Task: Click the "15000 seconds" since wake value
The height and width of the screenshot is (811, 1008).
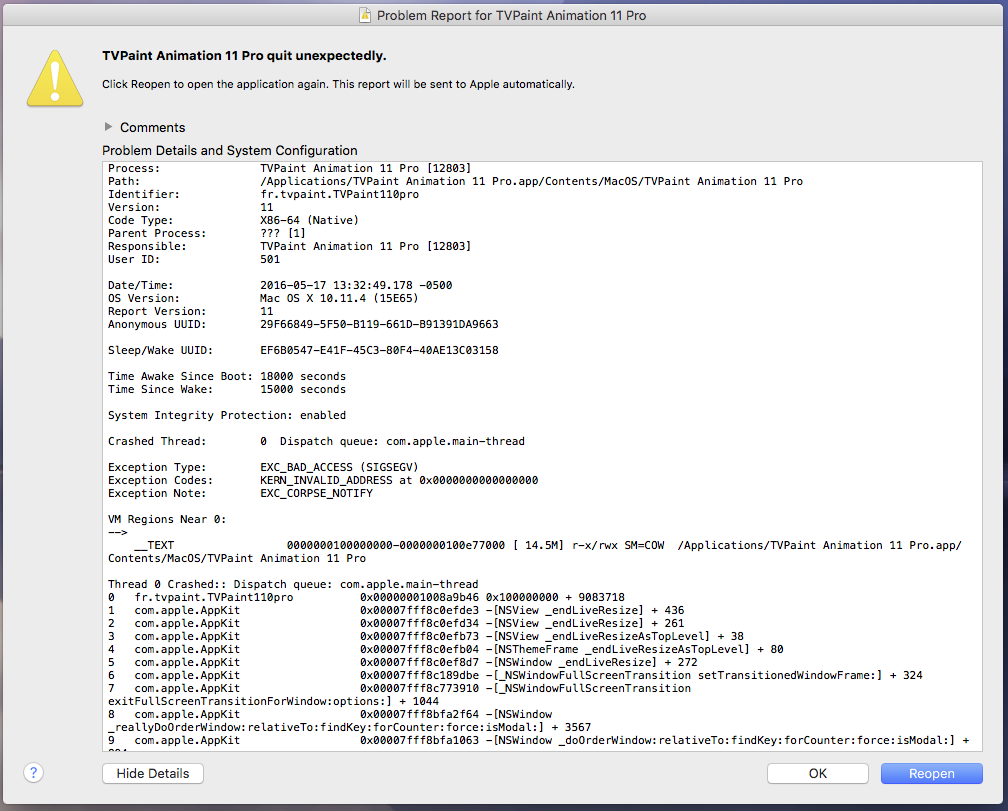Action: 303,389
